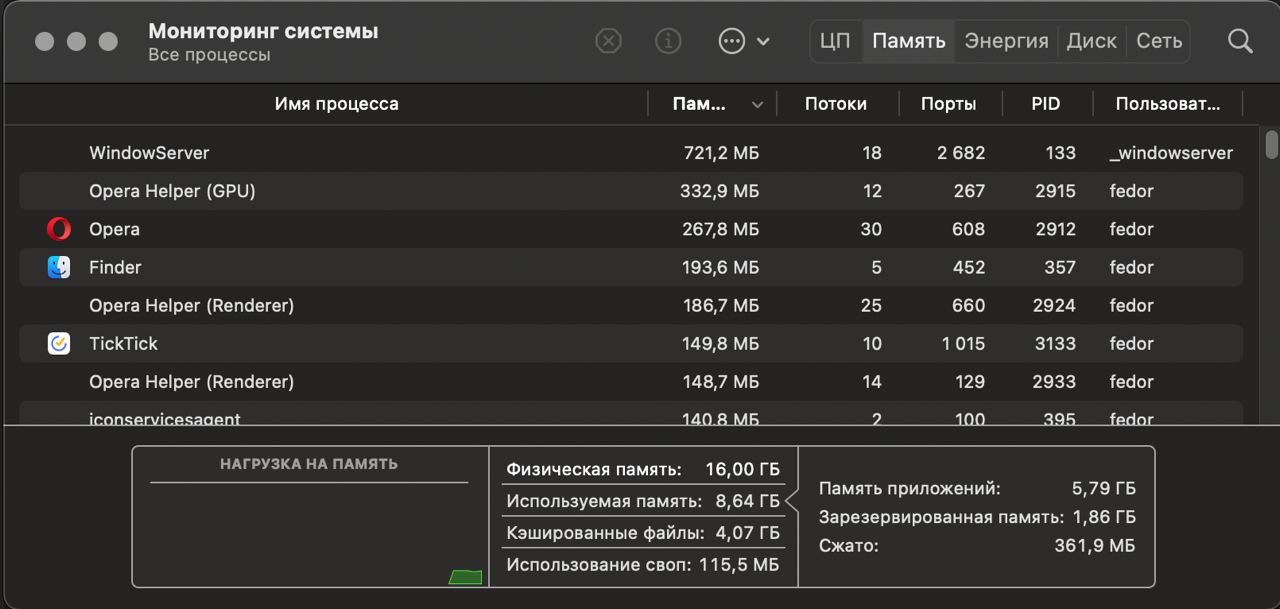Open the Сеть tab
The height and width of the screenshot is (609, 1280).
click(1159, 41)
